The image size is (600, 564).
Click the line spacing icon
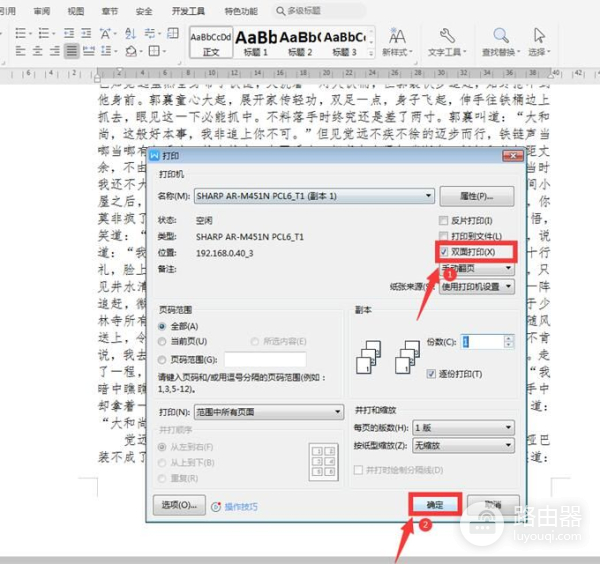point(106,51)
